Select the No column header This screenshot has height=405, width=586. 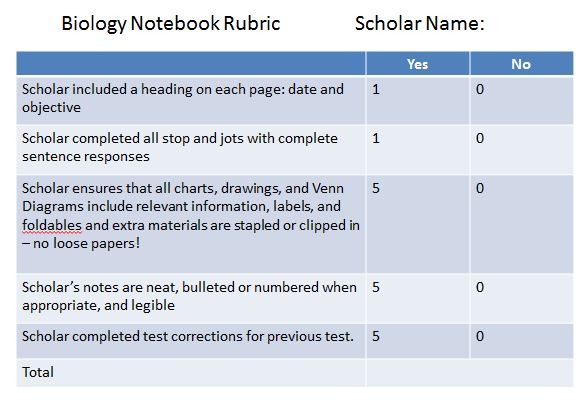coord(521,64)
